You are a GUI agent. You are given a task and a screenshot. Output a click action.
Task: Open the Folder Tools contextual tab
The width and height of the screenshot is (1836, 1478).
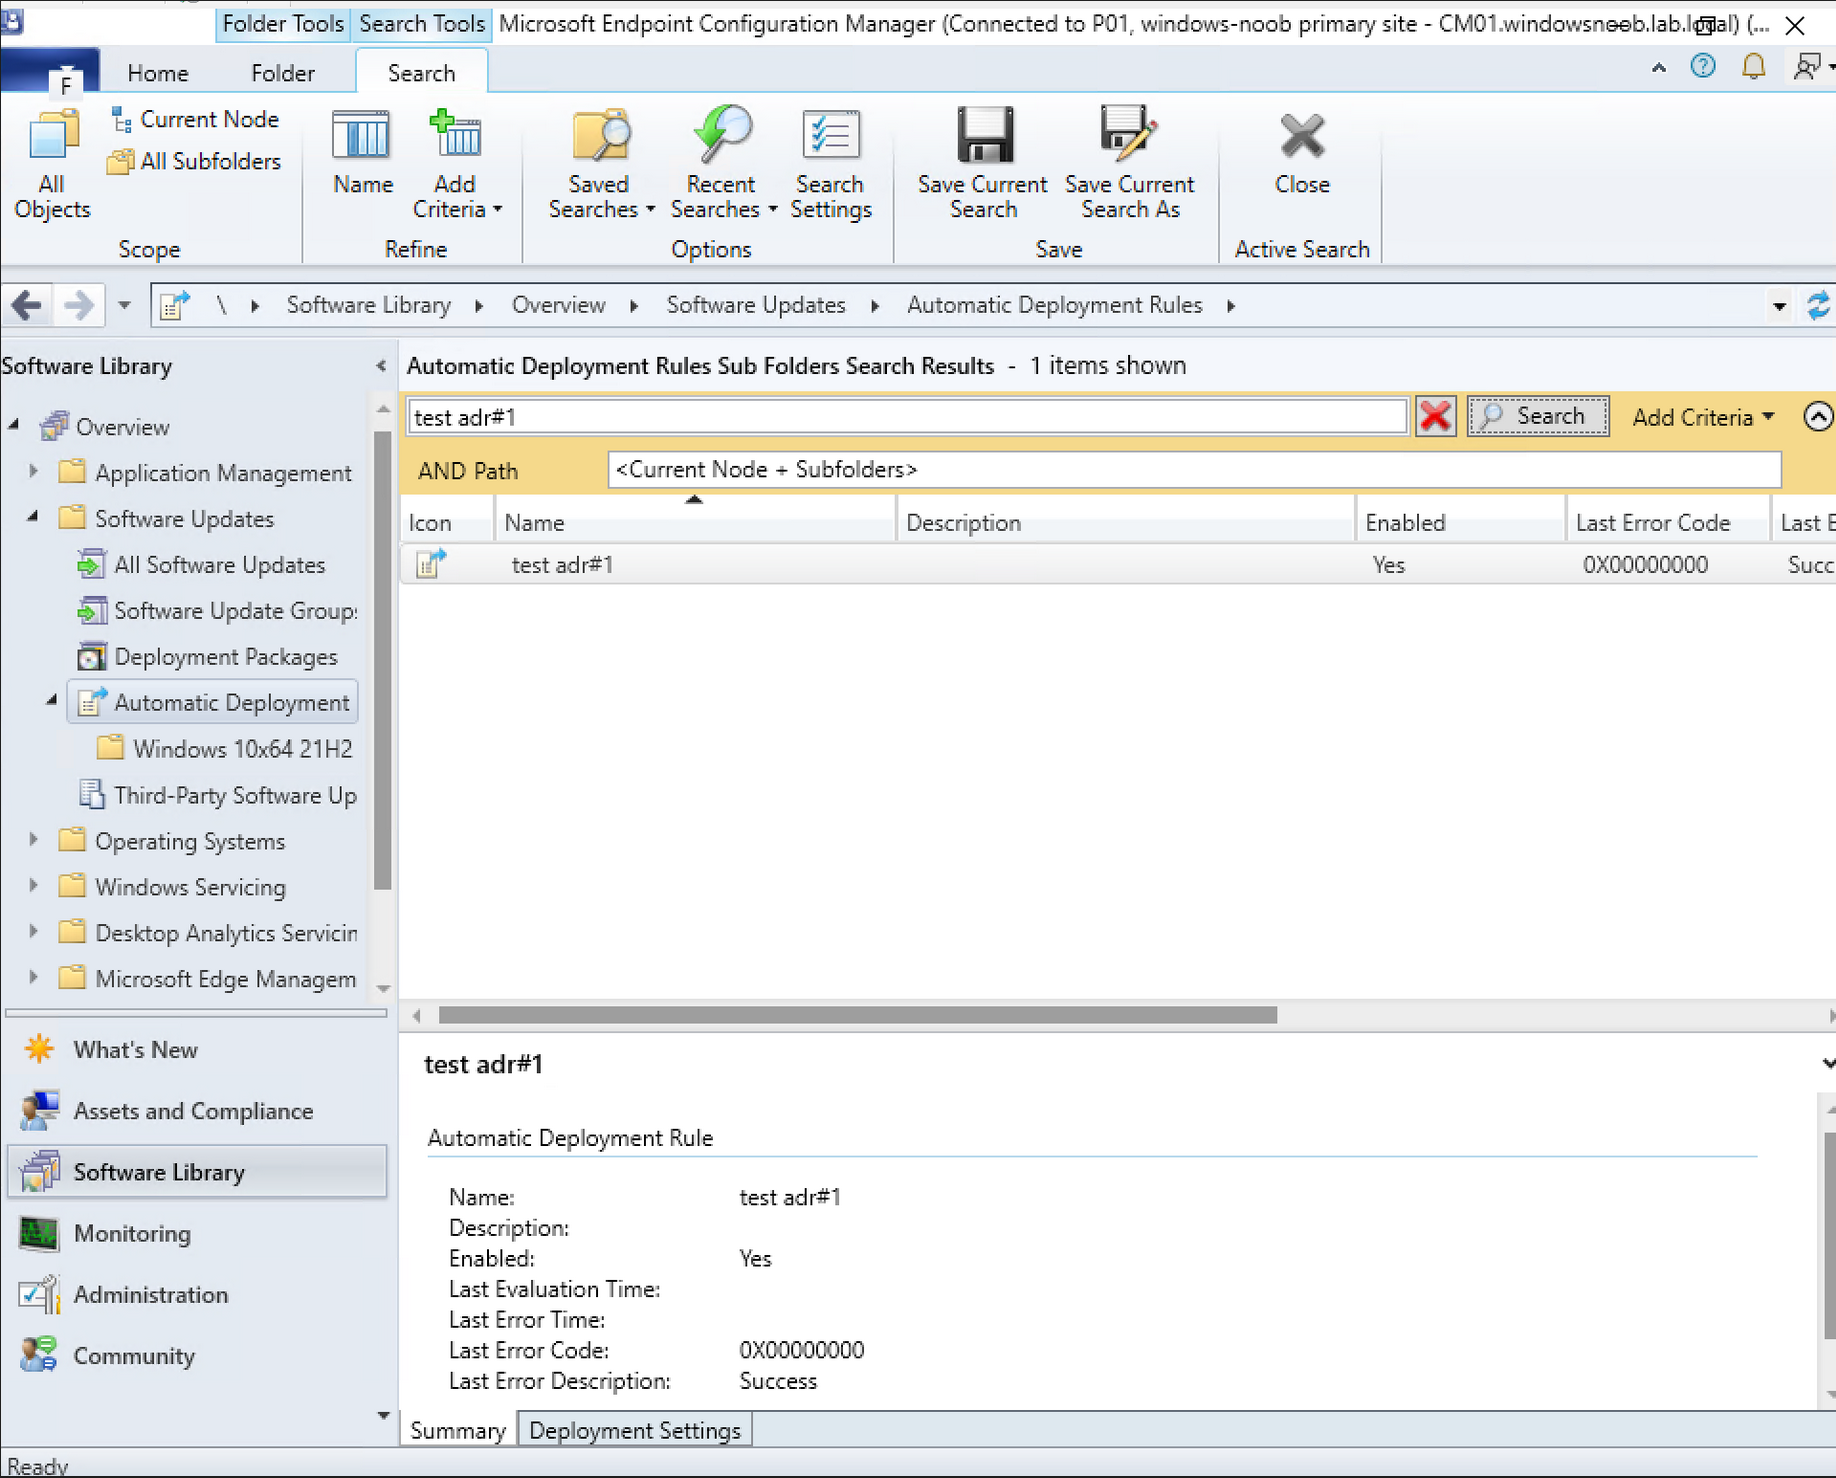(x=283, y=23)
